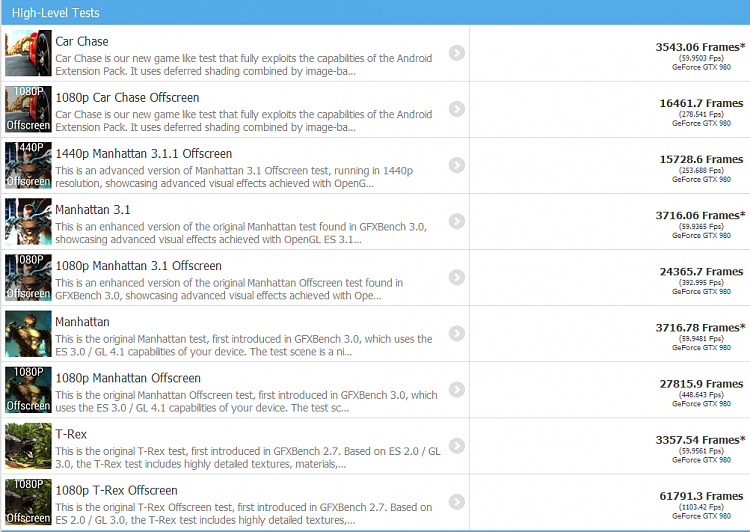Viewport: 750px width, 532px height.
Task: Click the 1440p Manhattan 3.1.1 Offscreen thumbnail
Action: click(x=28, y=165)
